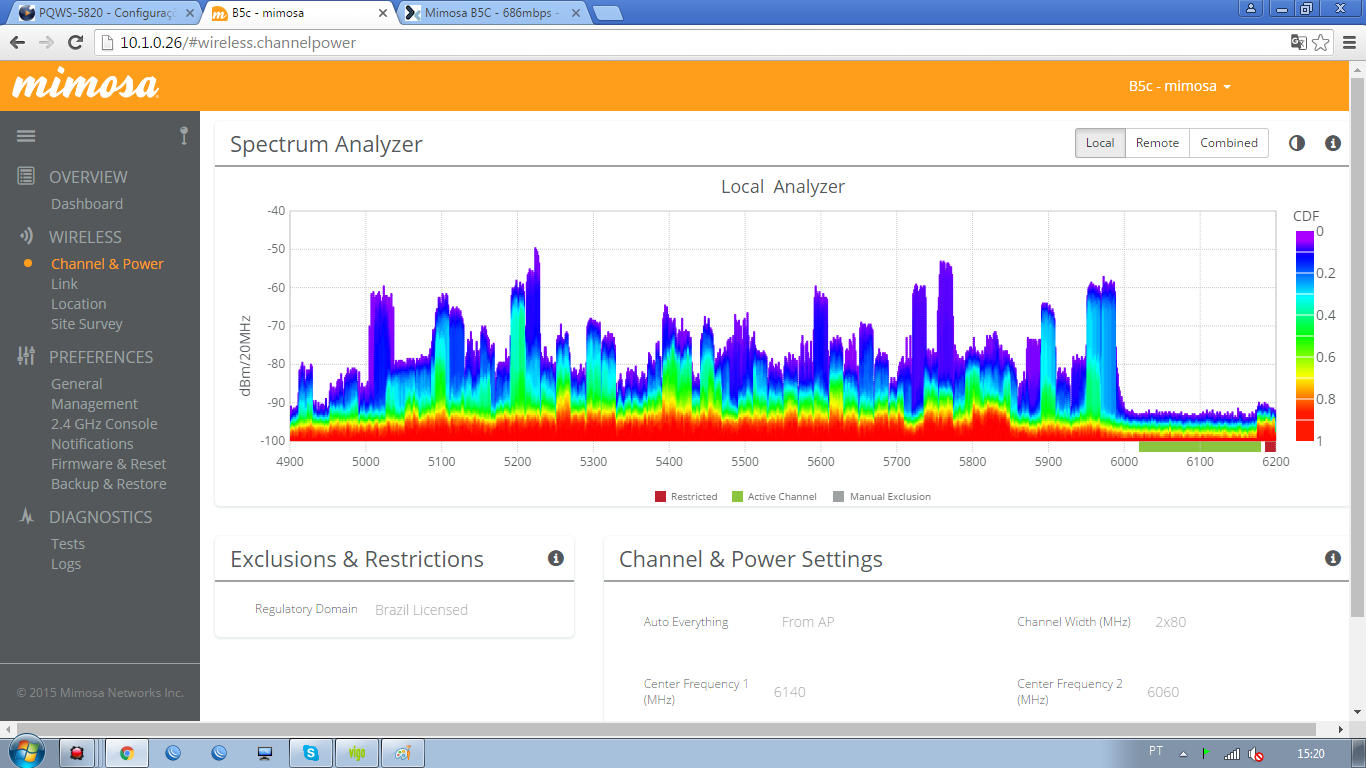Open the hamburger sidebar menu icon
The height and width of the screenshot is (768, 1366).
(x=26, y=137)
